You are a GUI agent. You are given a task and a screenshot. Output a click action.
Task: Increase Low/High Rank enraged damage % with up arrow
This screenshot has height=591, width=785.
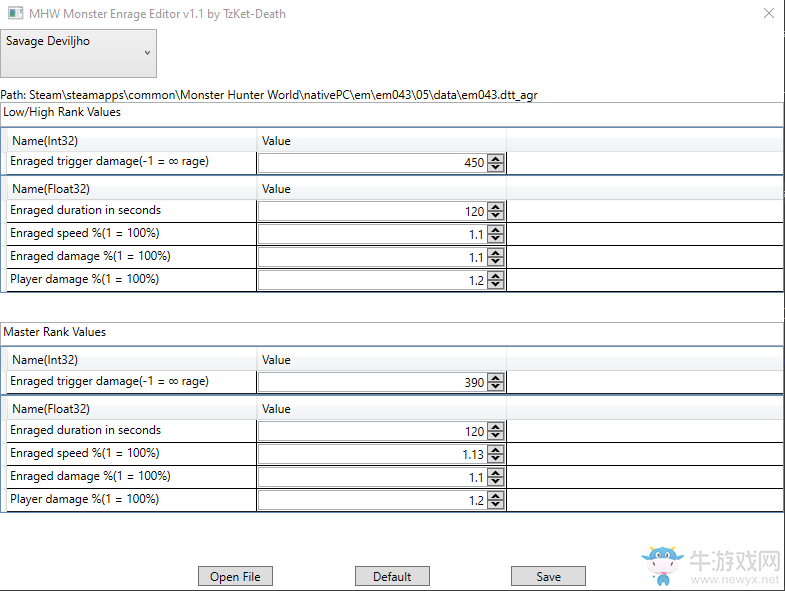pyautogui.click(x=496, y=253)
